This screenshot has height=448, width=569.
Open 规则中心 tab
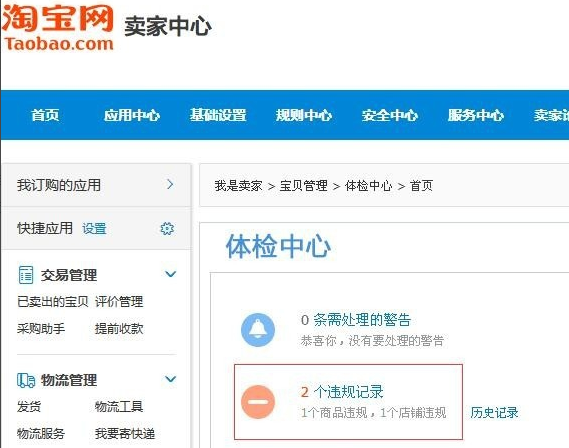(x=304, y=115)
